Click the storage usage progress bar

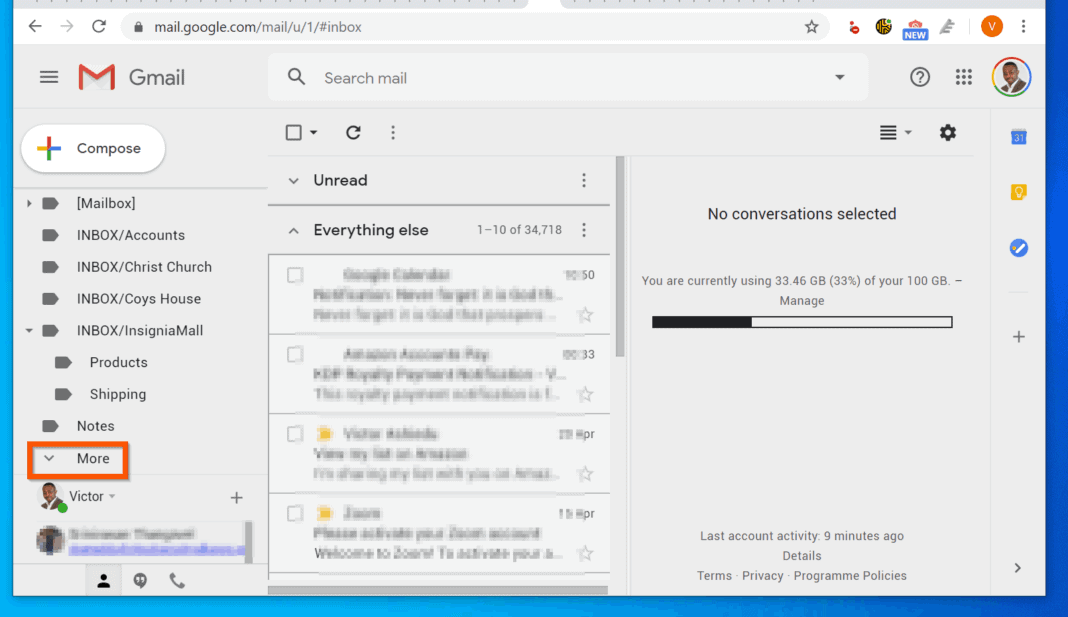801,321
